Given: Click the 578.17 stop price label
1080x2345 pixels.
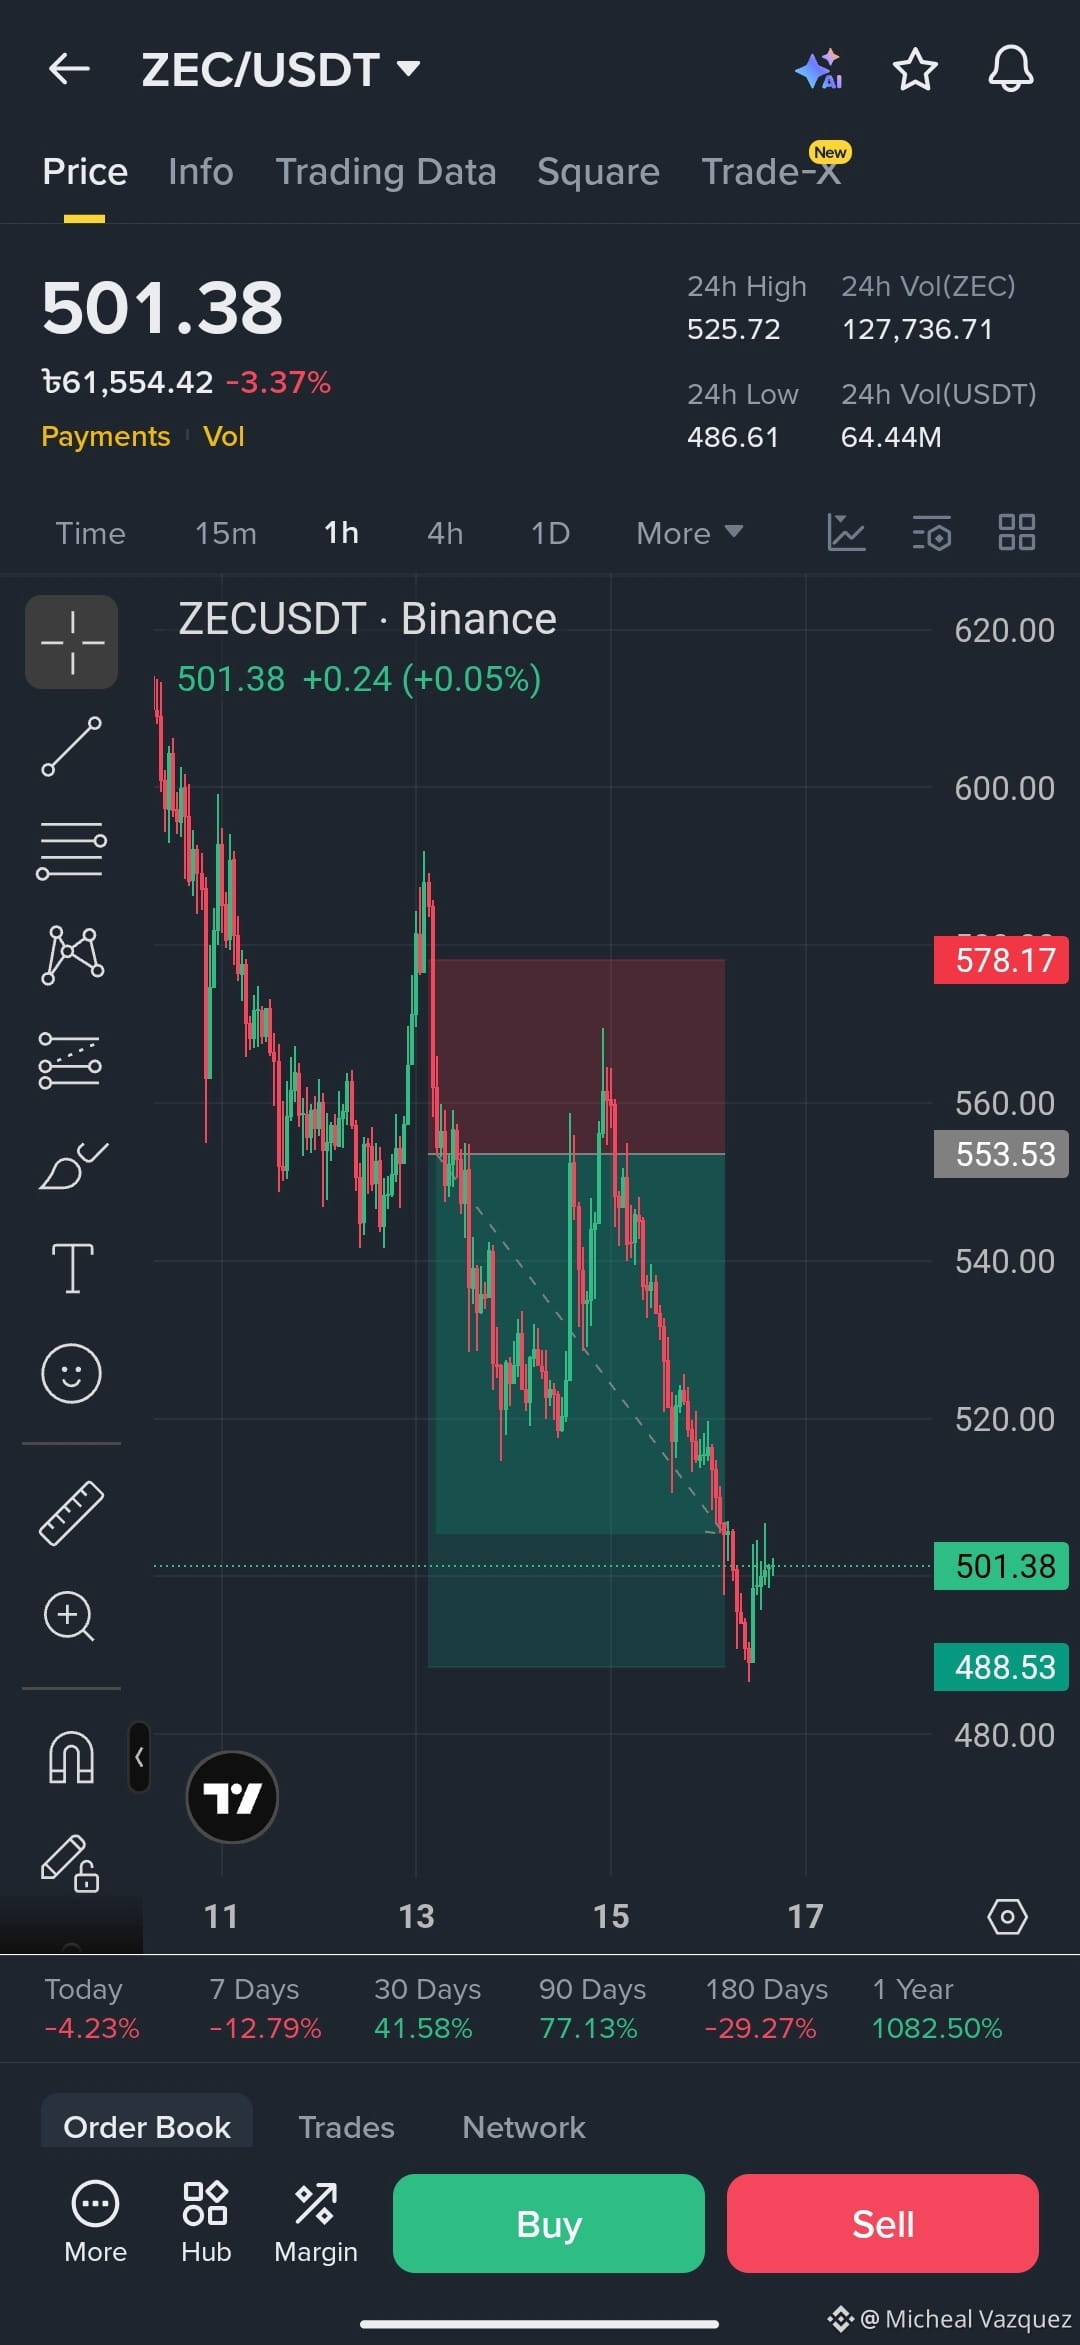Looking at the screenshot, I should tap(1001, 960).
